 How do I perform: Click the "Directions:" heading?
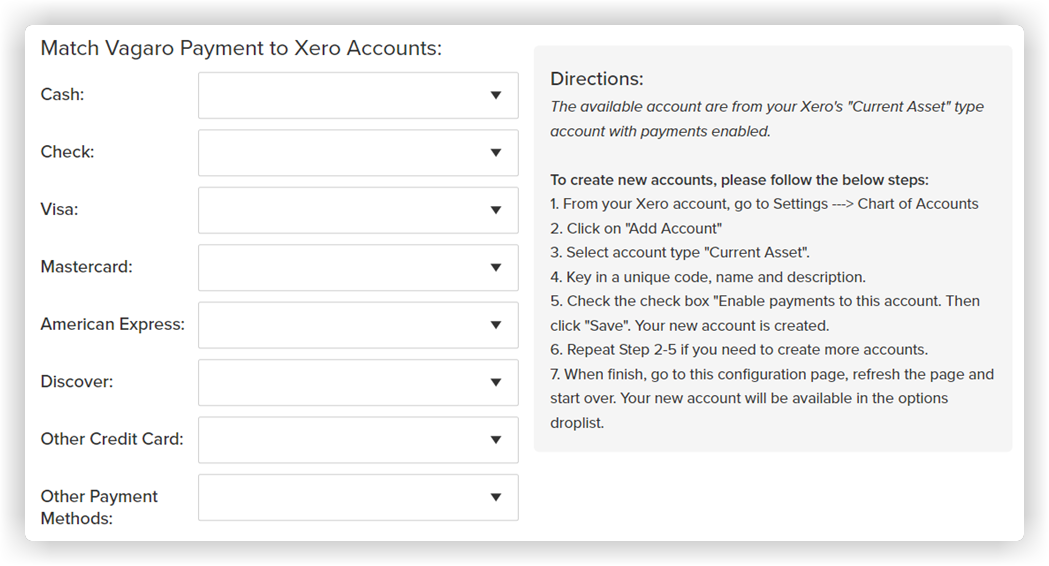597,79
